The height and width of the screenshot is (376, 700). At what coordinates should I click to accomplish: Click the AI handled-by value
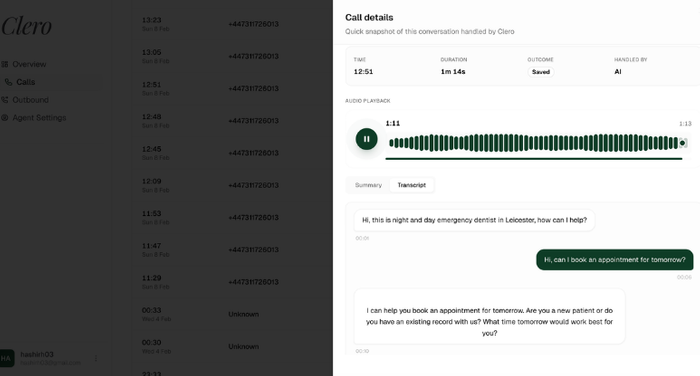point(618,71)
